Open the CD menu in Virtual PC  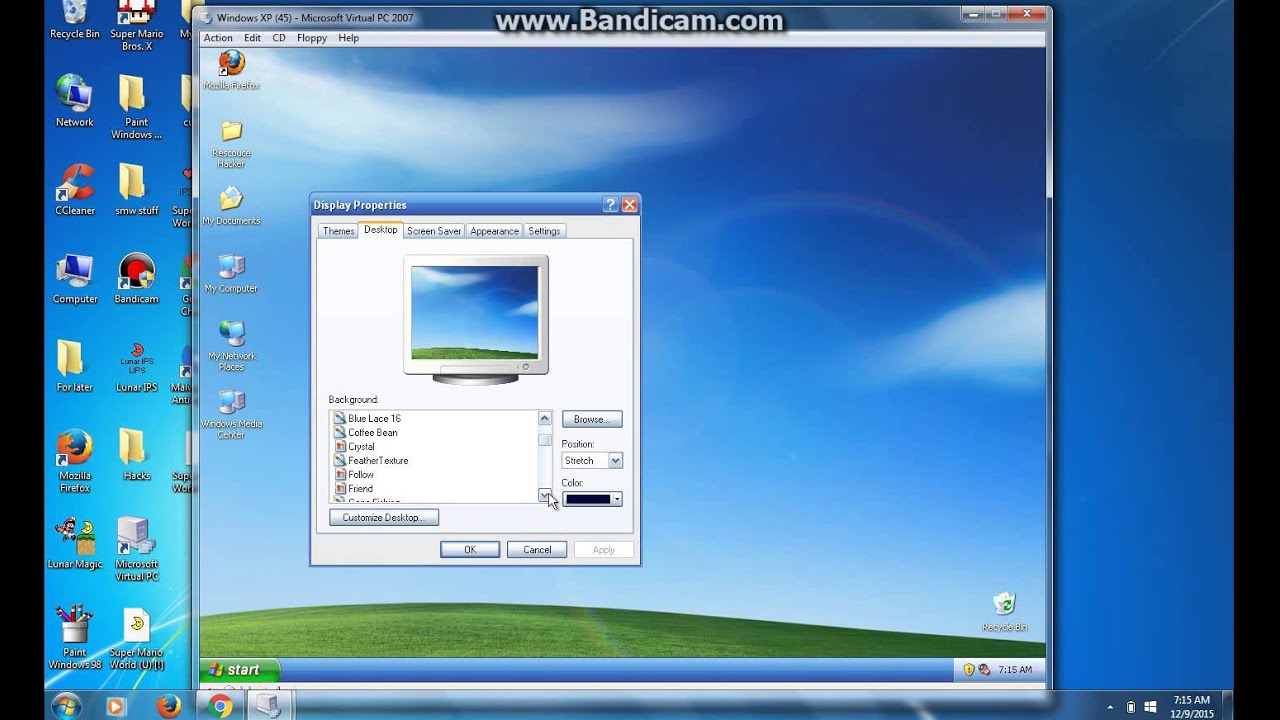[x=279, y=38]
